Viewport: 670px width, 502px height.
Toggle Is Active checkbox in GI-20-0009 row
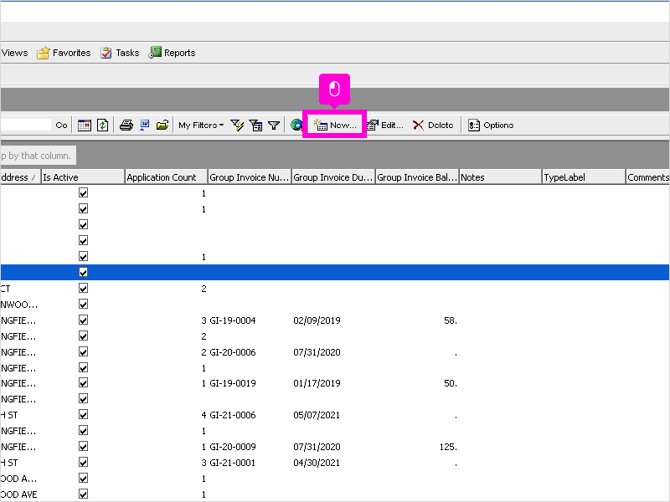(x=83, y=446)
